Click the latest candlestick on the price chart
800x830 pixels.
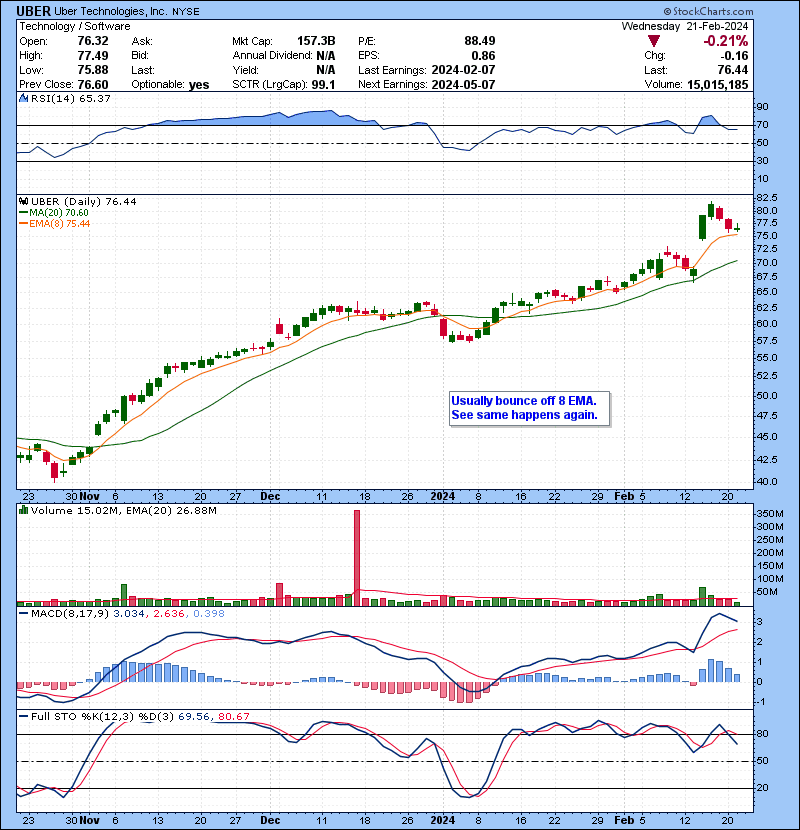coord(737,228)
